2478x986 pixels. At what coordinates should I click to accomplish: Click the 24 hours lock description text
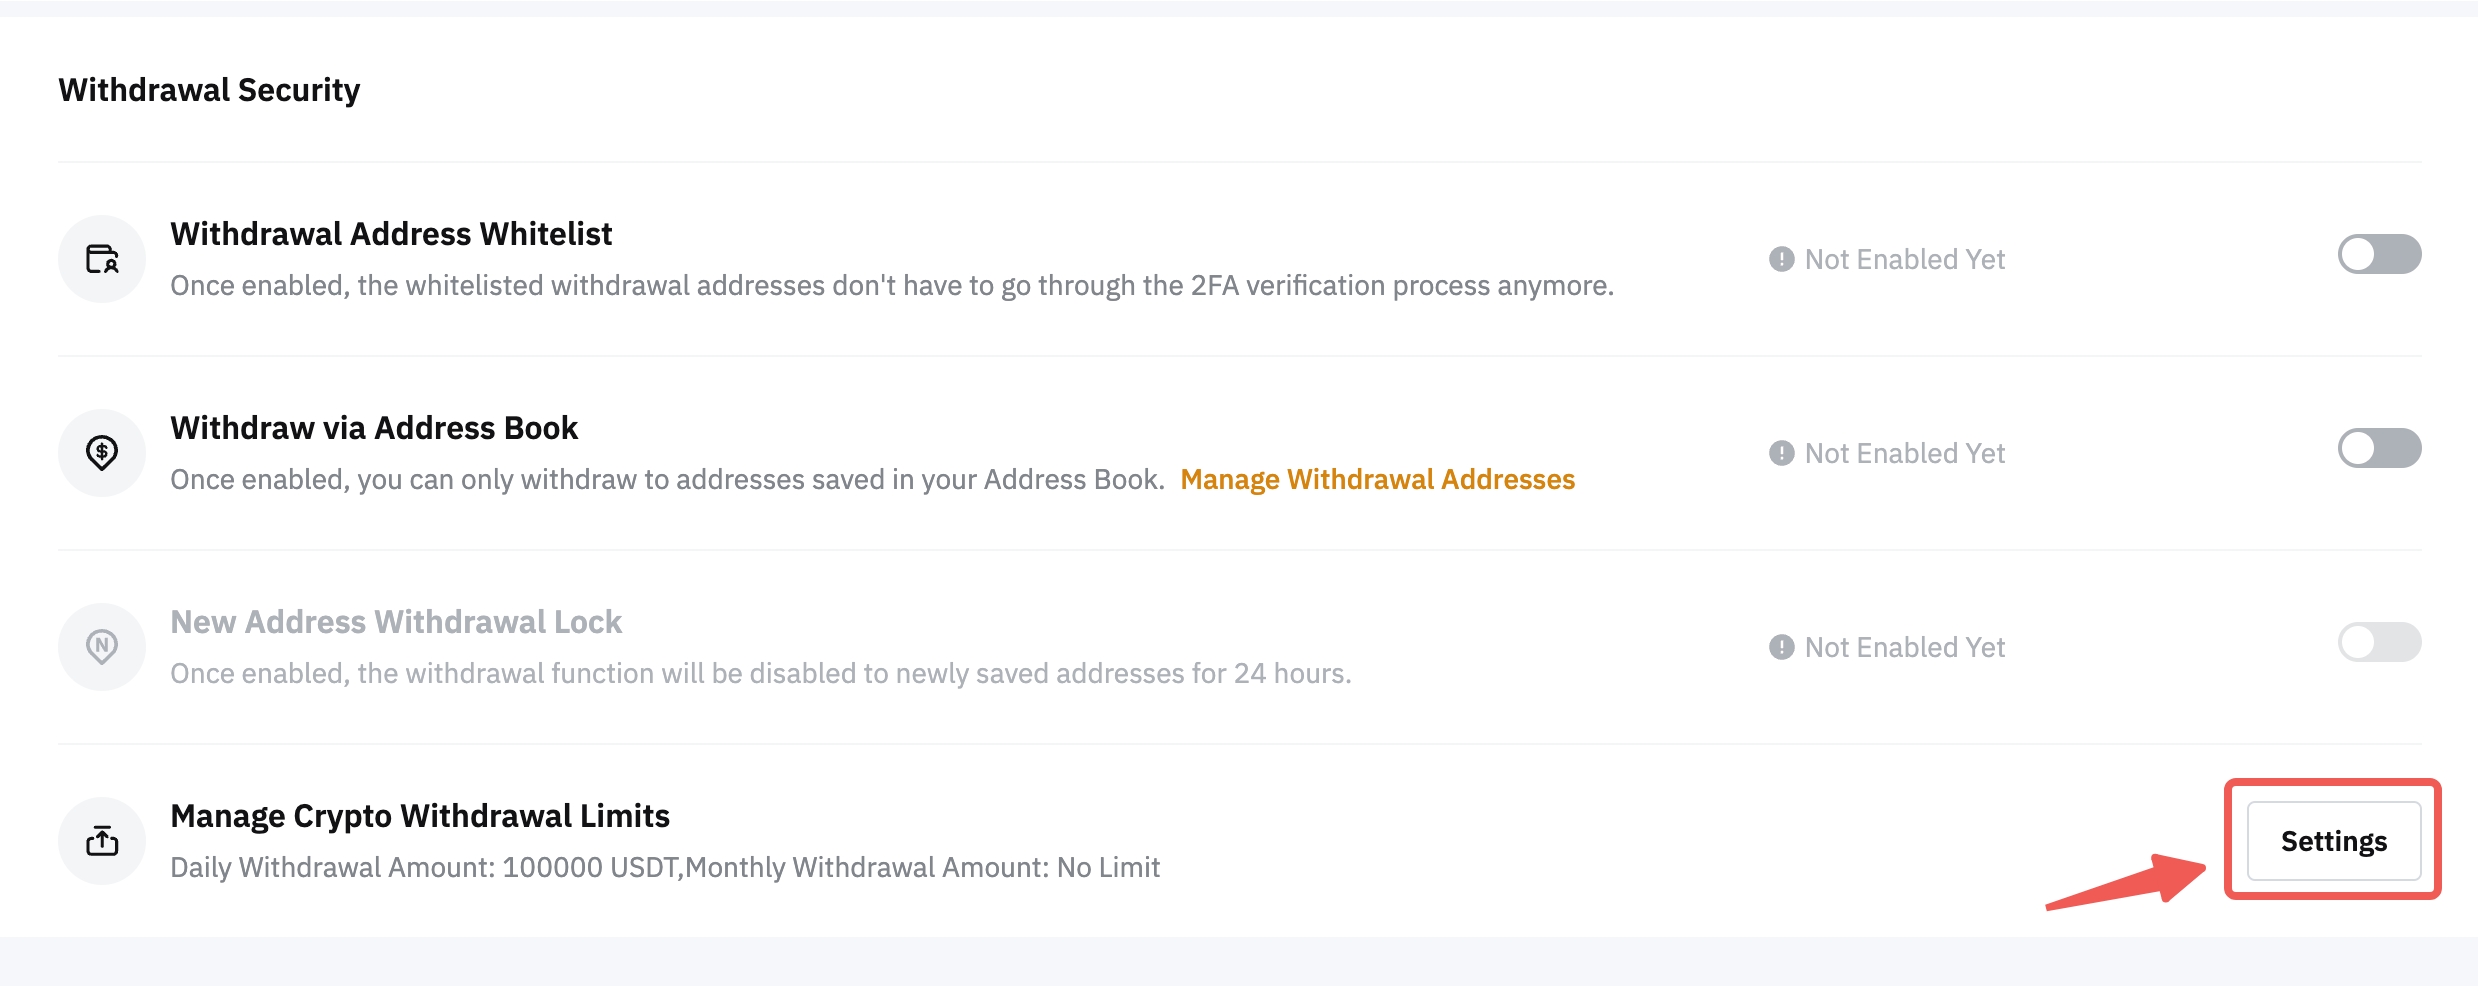760,674
